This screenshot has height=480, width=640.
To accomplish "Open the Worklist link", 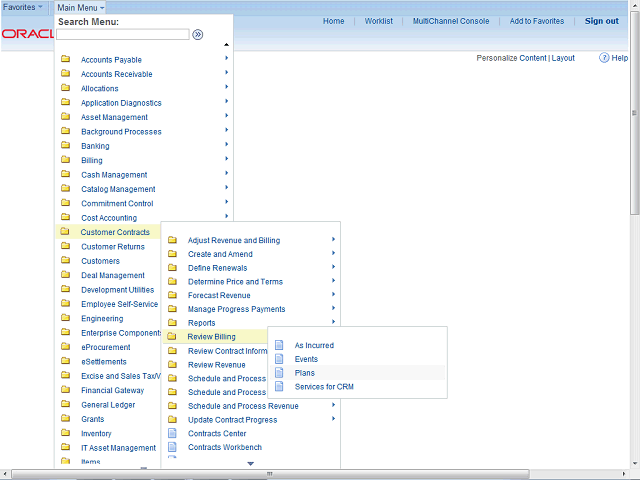I will (379, 21).
